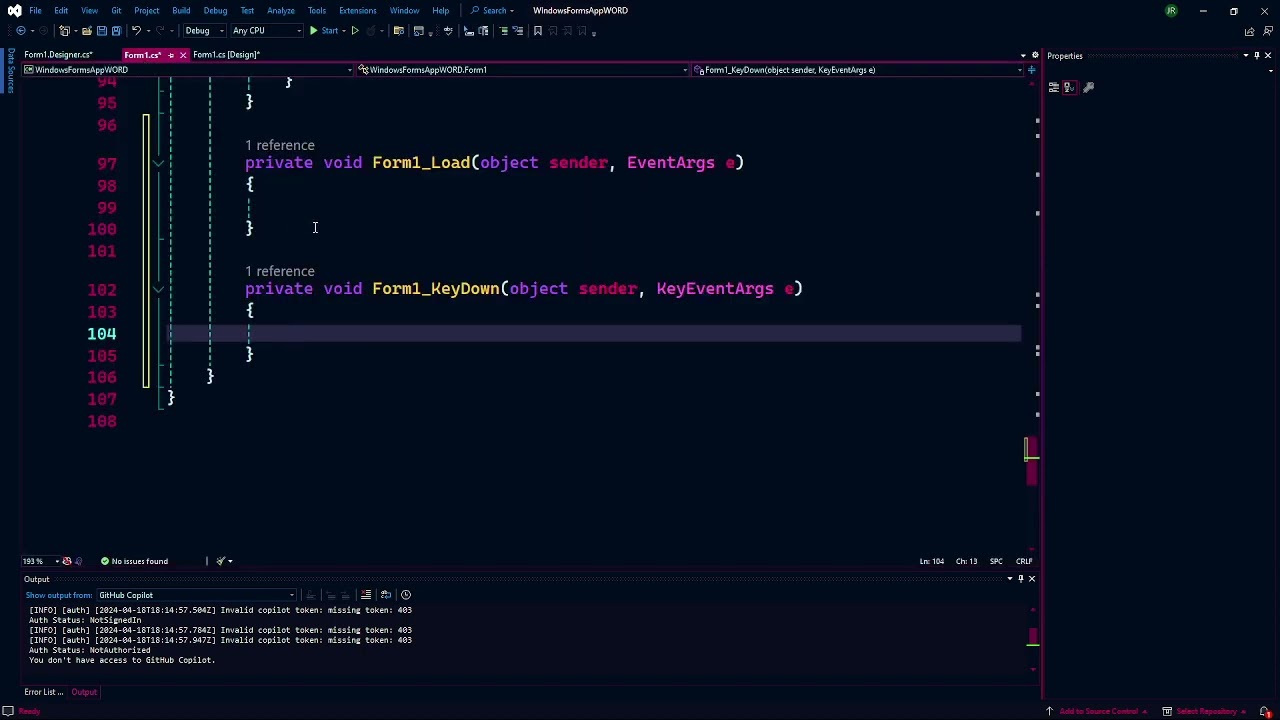Click the Save All icon

116,31
